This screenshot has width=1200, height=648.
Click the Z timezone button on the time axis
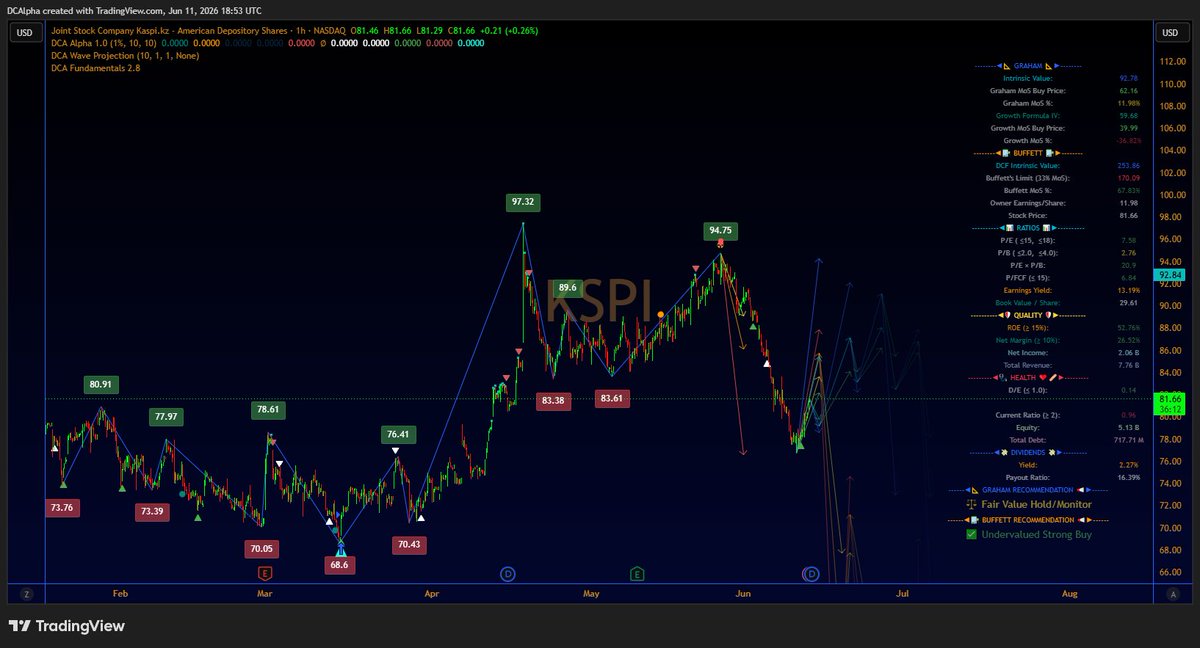point(26,594)
